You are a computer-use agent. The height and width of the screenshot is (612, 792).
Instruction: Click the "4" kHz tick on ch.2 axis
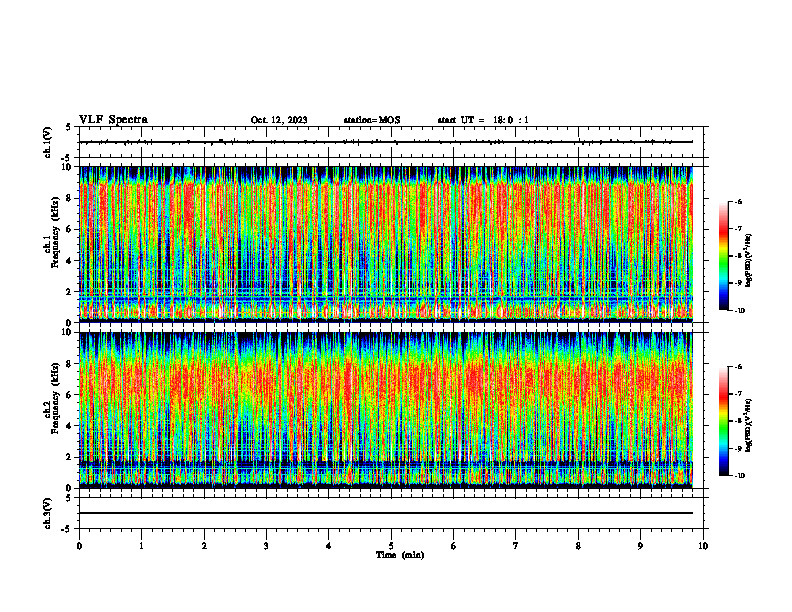click(x=70, y=426)
